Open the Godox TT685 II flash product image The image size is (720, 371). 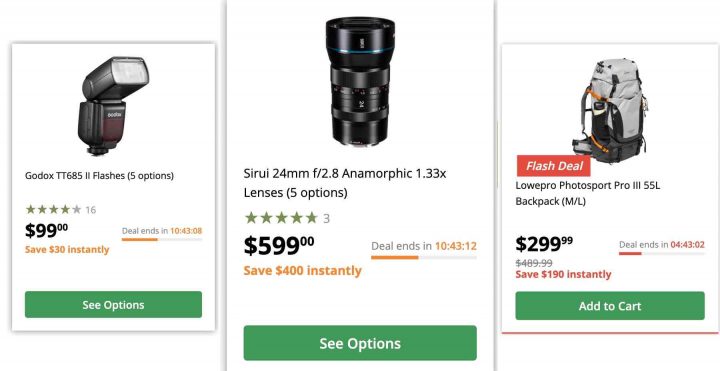113,106
